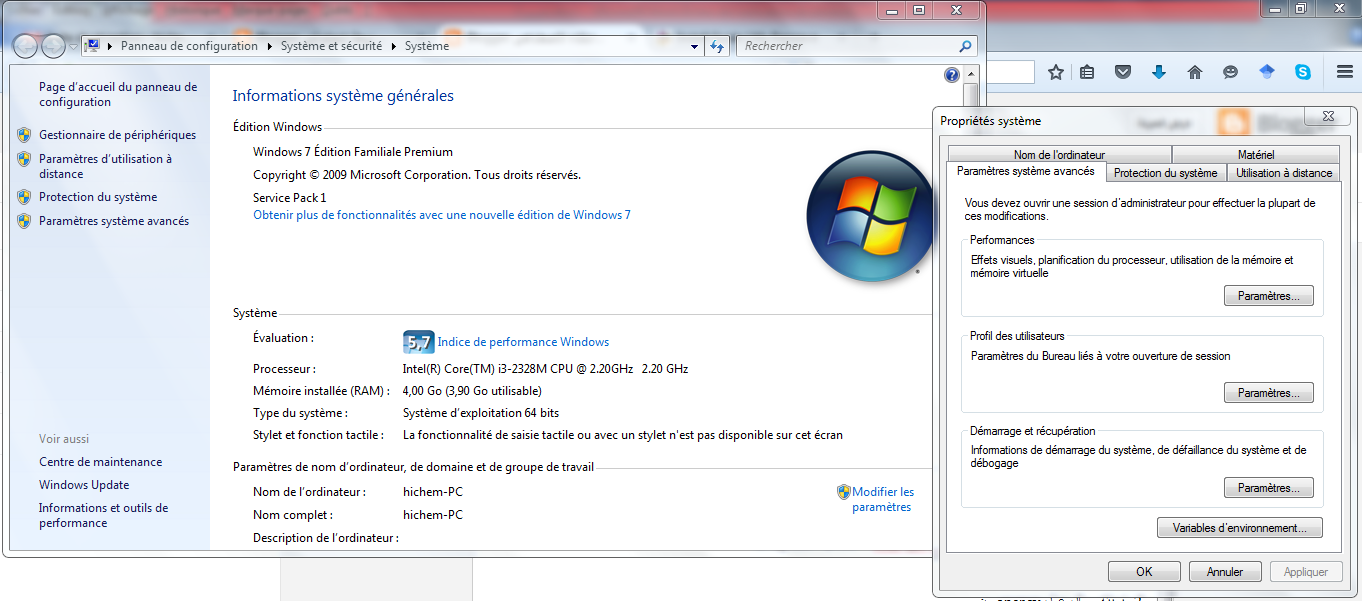Image resolution: width=1362 pixels, height=601 pixels.
Task: Expand the arrow before Panneau de configuration
Action: [x=110, y=46]
